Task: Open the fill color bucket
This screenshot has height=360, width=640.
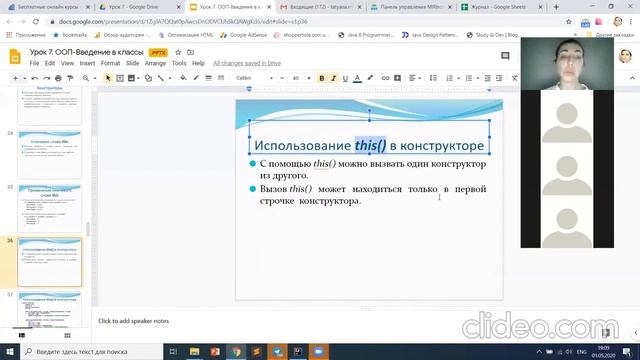Action: pos(183,78)
